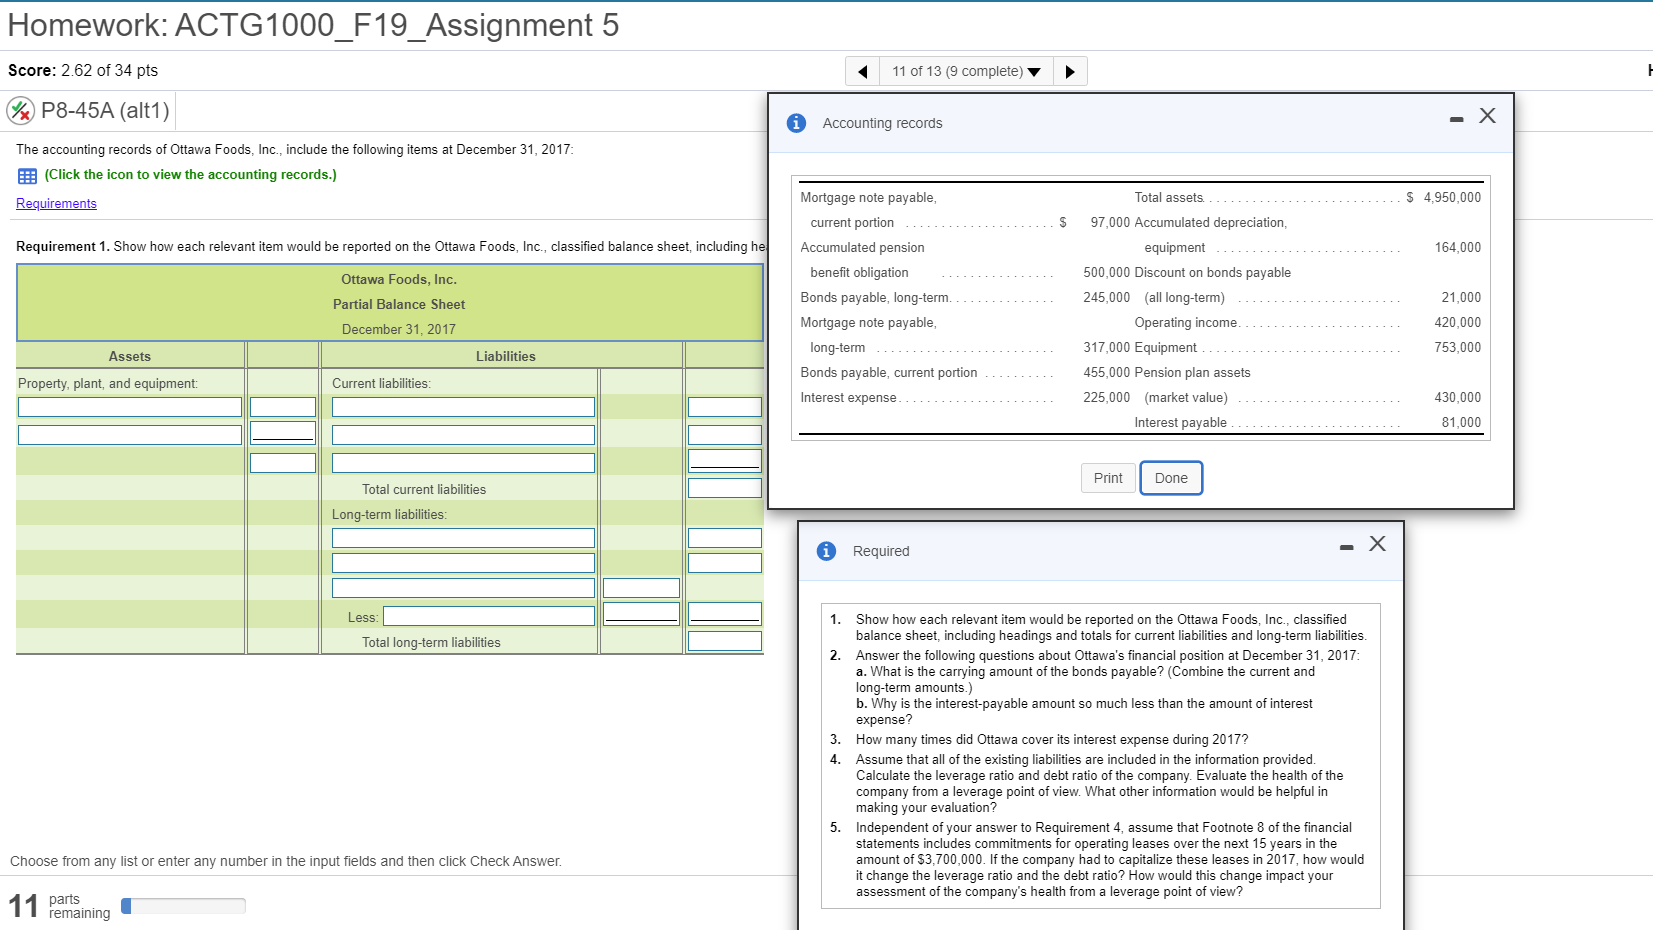Click the parts remaining progress bar
The image size is (1653, 930).
point(183,906)
